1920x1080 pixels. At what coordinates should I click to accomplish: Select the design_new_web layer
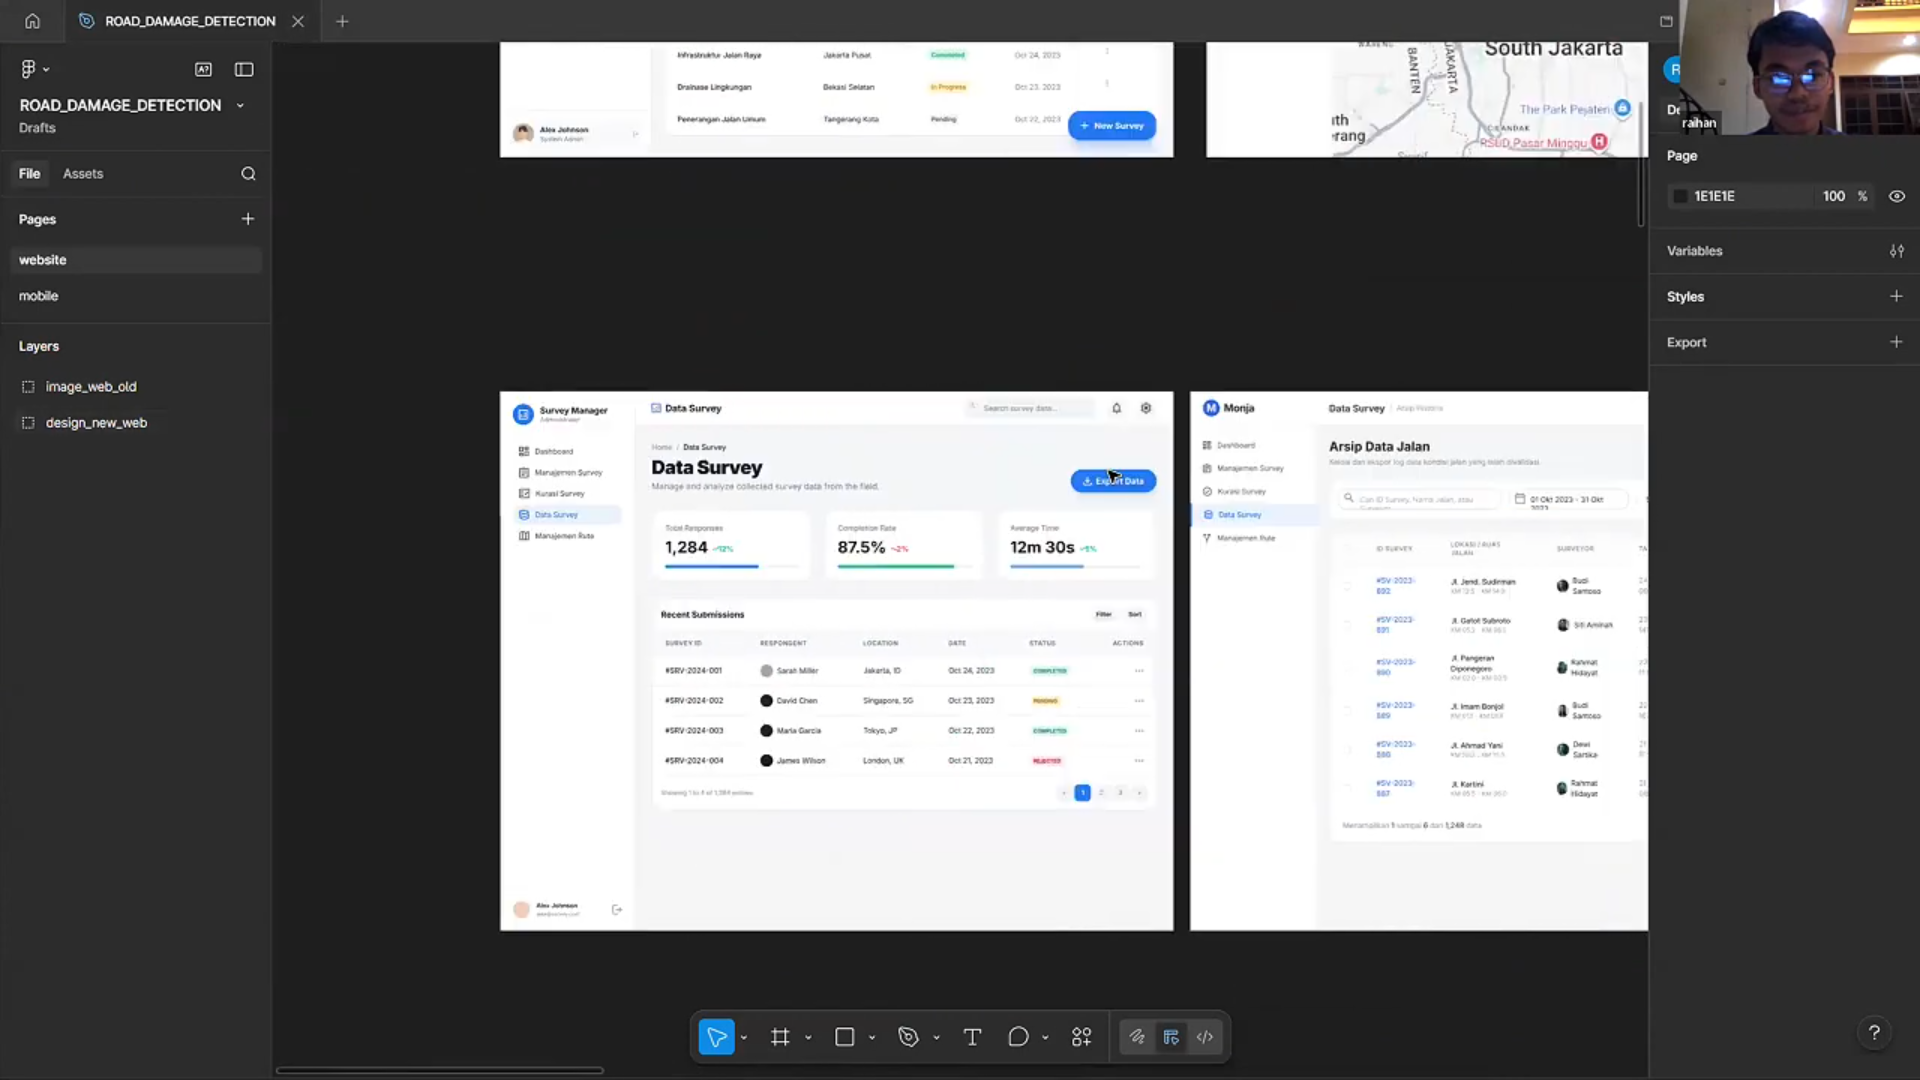pyautogui.click(x=96, y=423)
